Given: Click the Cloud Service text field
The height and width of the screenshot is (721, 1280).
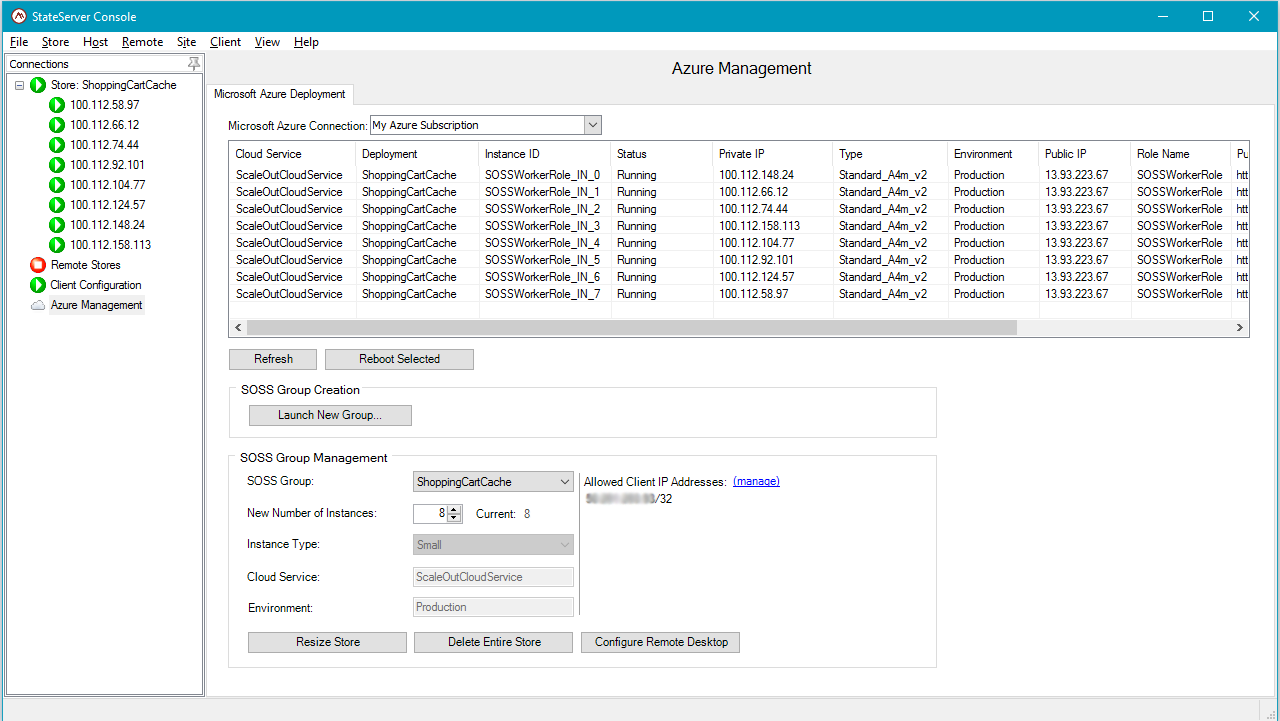Looking at the screenshot, I should point(494,577).
